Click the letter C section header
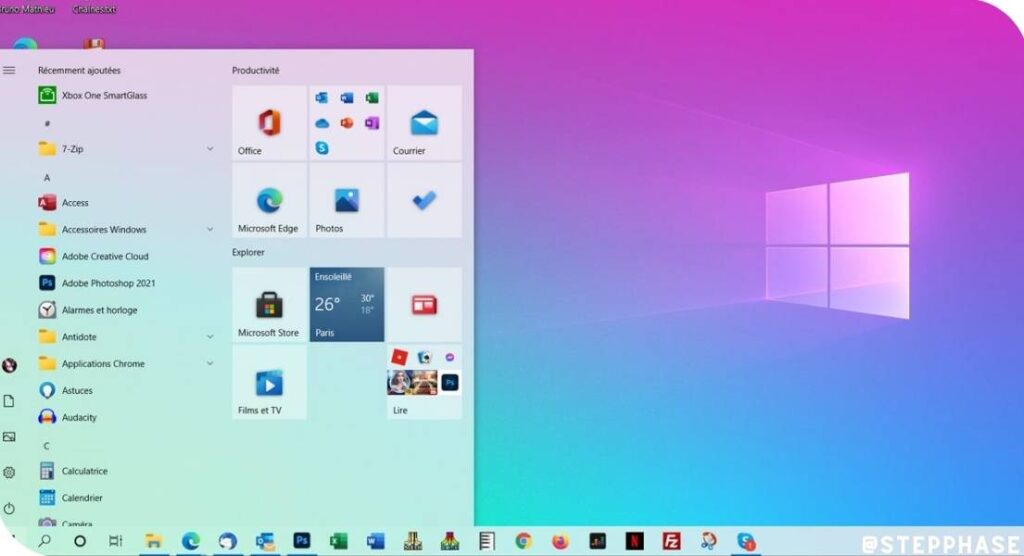 [x=46, y=446]
